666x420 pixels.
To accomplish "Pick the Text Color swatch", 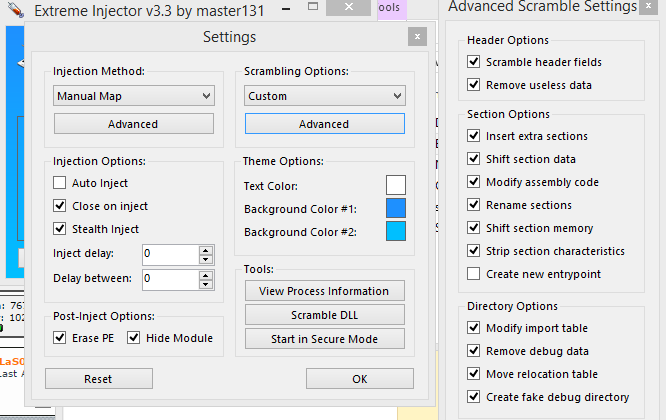I will (396, 185).
